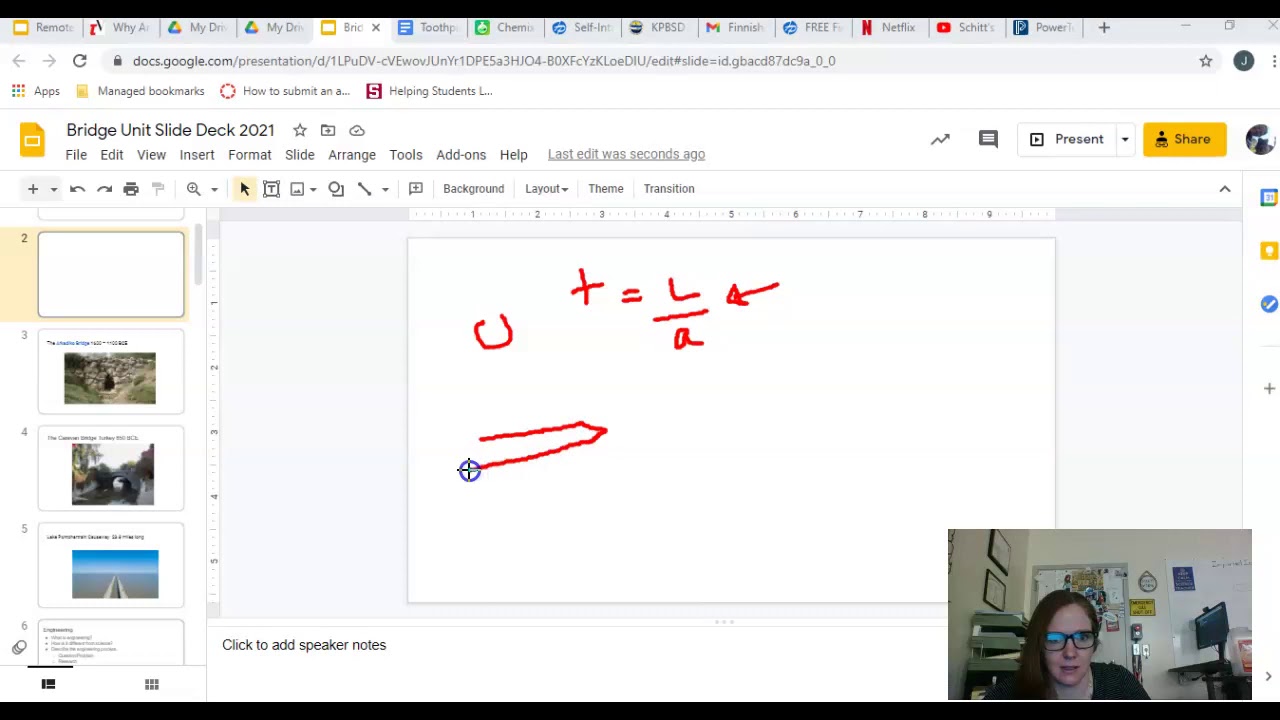Image resolution: width=1280 pixels, height=720 pixels.
Task: Select the Shape tool
Action: pos(336,189)
